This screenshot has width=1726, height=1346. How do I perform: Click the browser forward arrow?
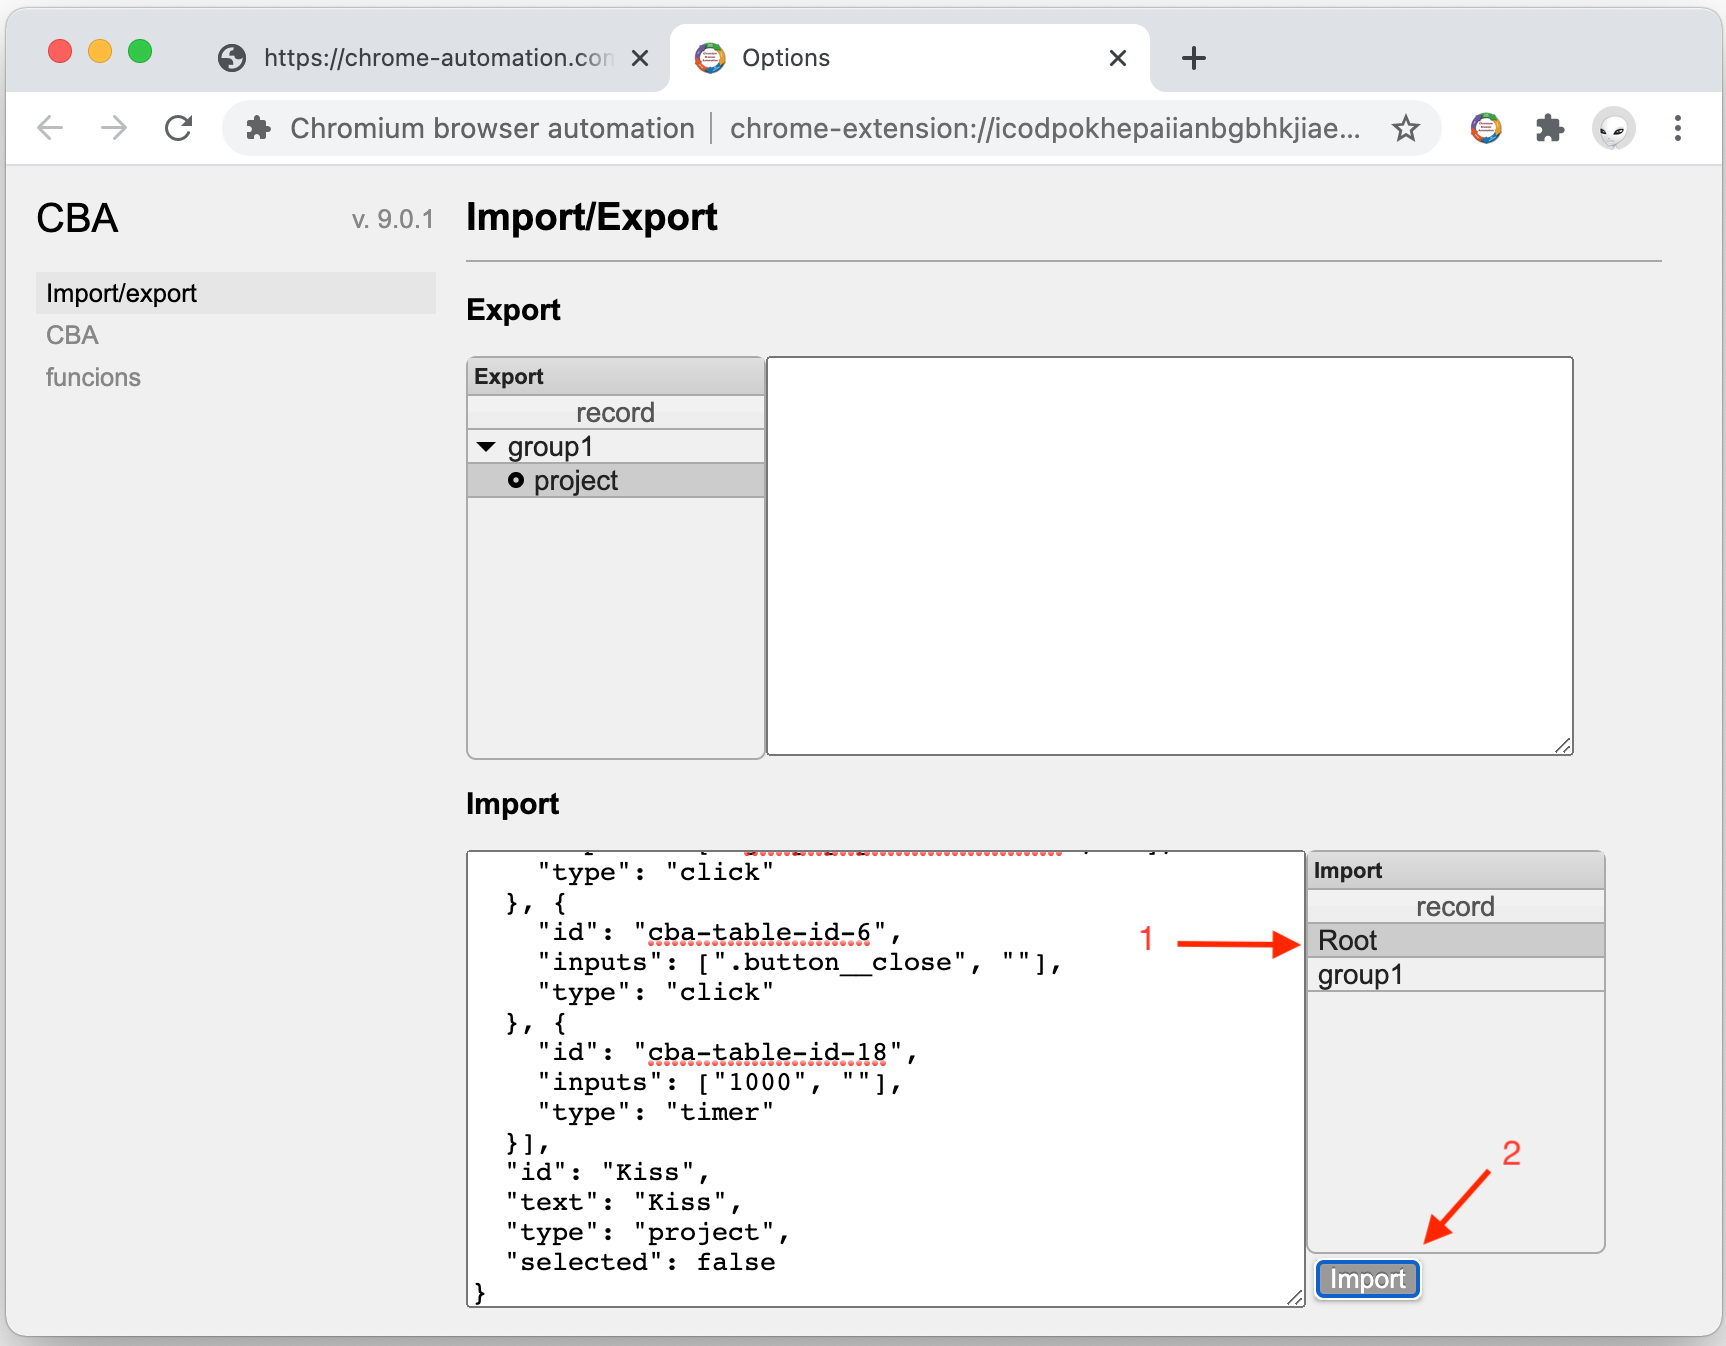114,128
